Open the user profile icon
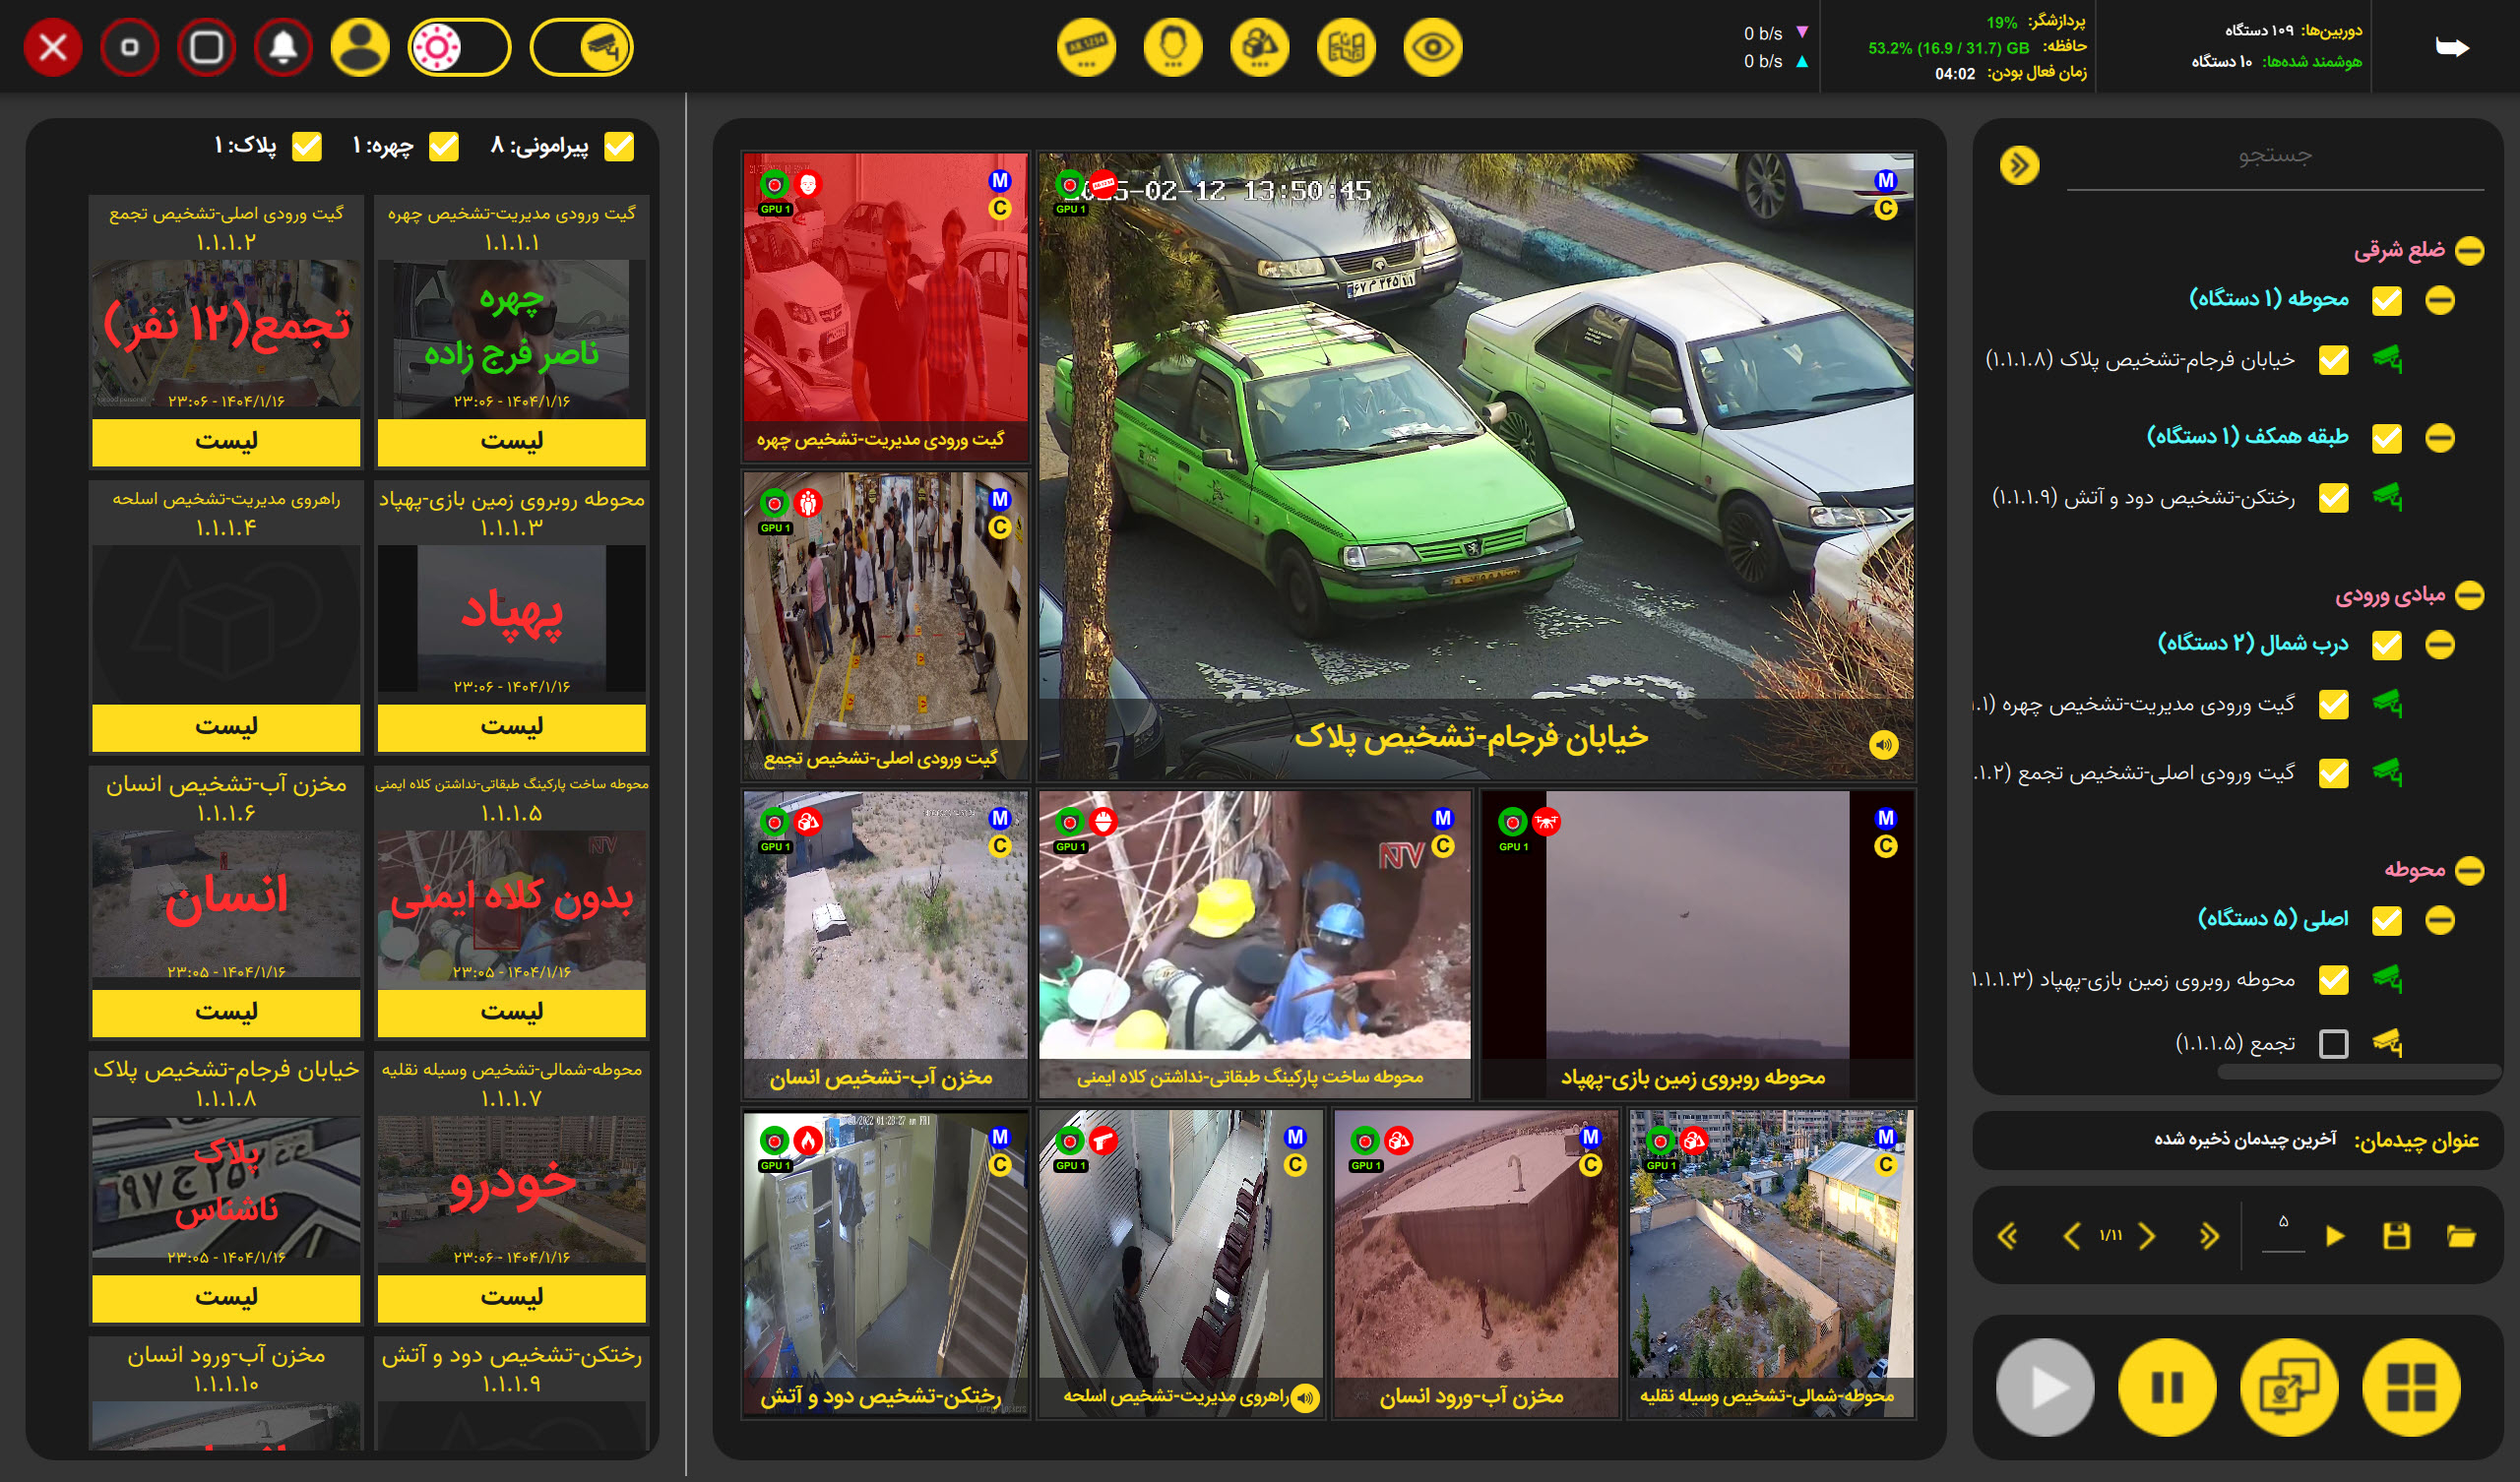The image size is (2520, 1482). tap(360, 47)
